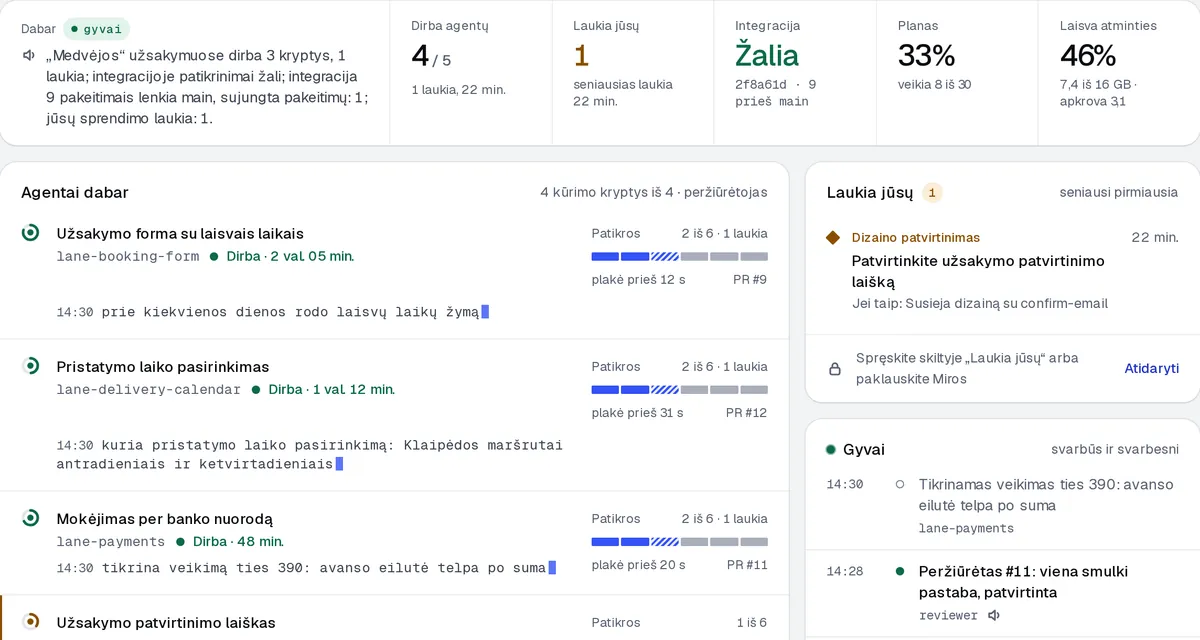The height and width of the screenshot is (640, 1200).
Task: Click the status icon for Pristatymo laiko pasirinkimas
Action: pyautogui.click(x=31, y=366)
